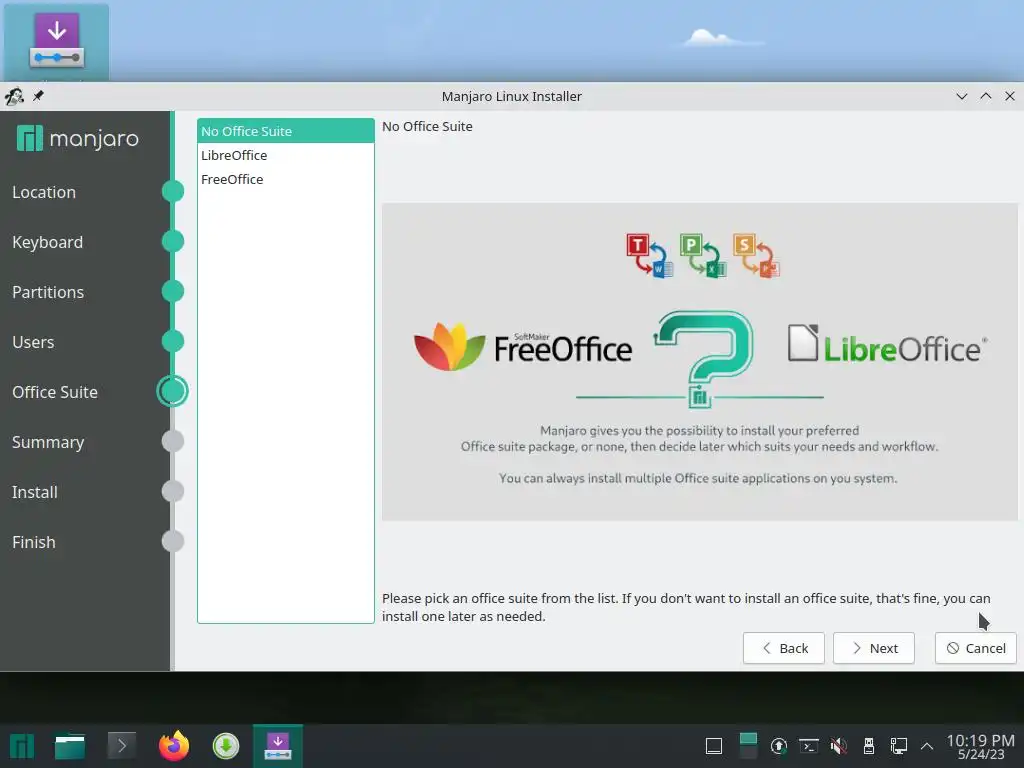Viewport: 1024px width, 768px height.
Task: Click the green question mark graphic
Action: (x=704, y=358)
